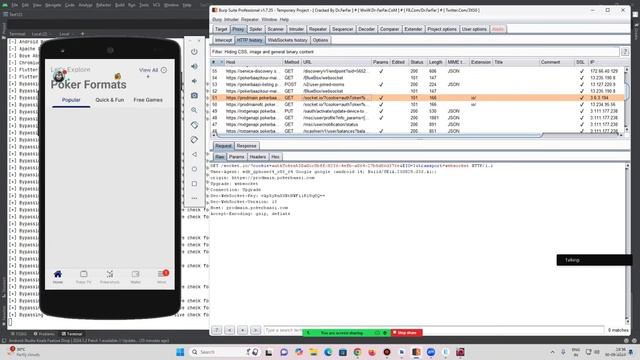This screenshot has height=360, width=640.
Task: Open WebSockets history sub-tab
Action: point(287,40)
